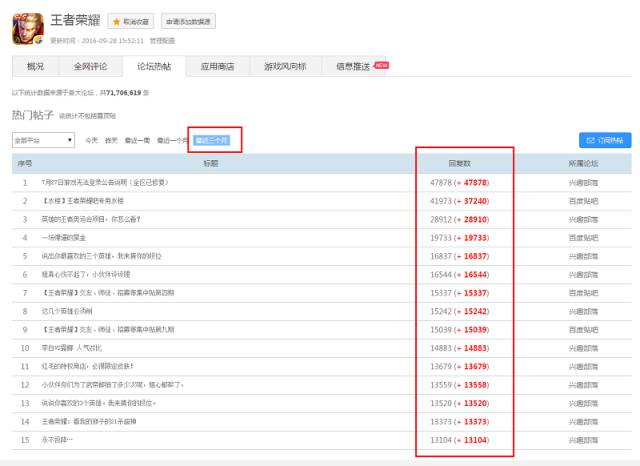
Task: Switch to the 概况 tab
Action: (36, 66)
